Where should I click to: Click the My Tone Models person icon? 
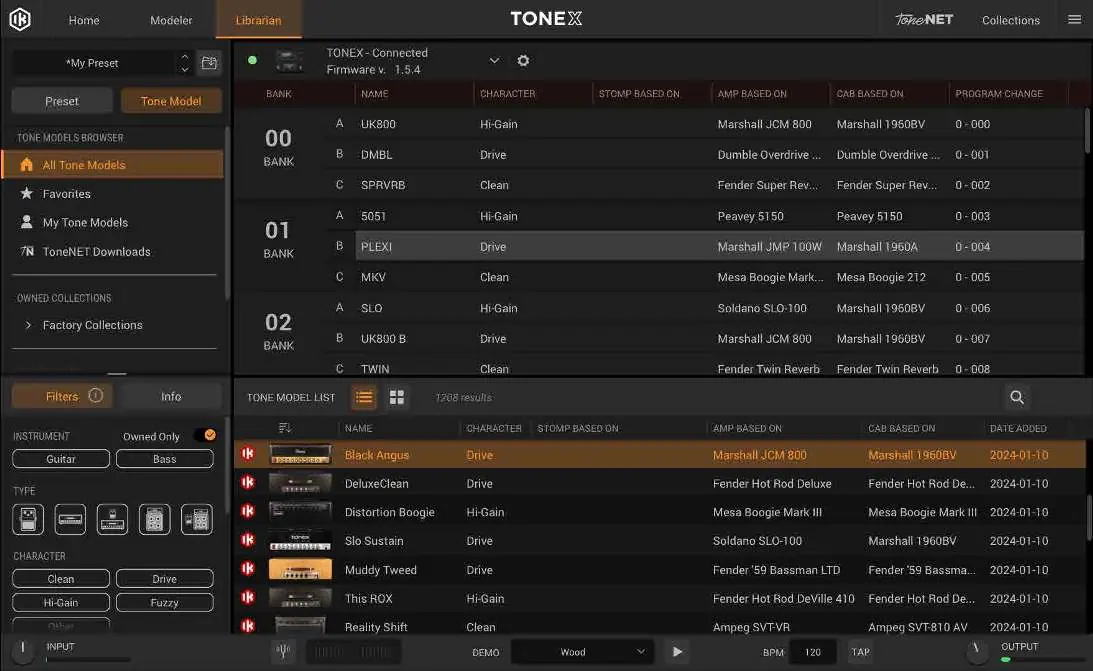[26, 222]
